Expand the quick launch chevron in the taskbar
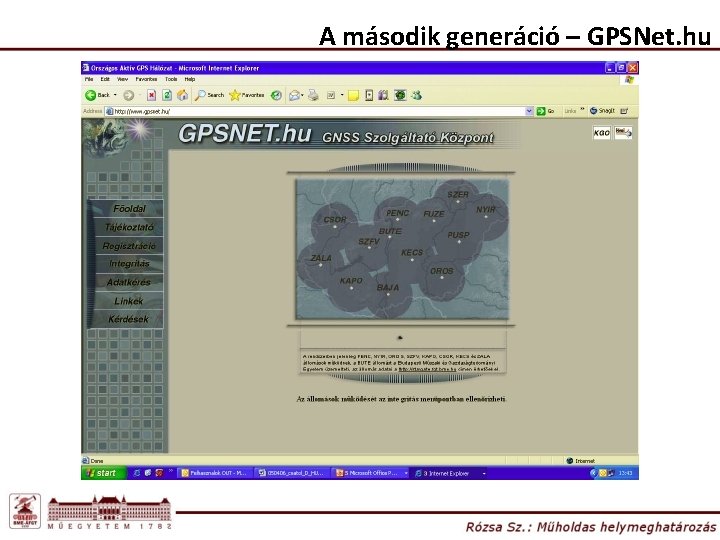This screenshot has height=540, width=720. (171, 471)
